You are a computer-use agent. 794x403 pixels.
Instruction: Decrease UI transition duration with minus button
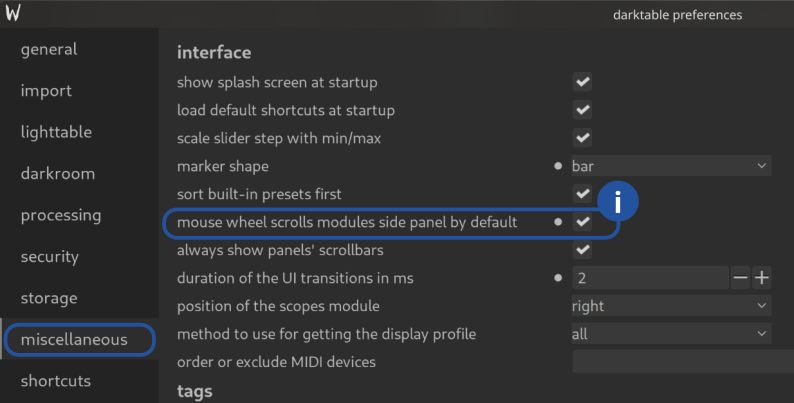740,277
